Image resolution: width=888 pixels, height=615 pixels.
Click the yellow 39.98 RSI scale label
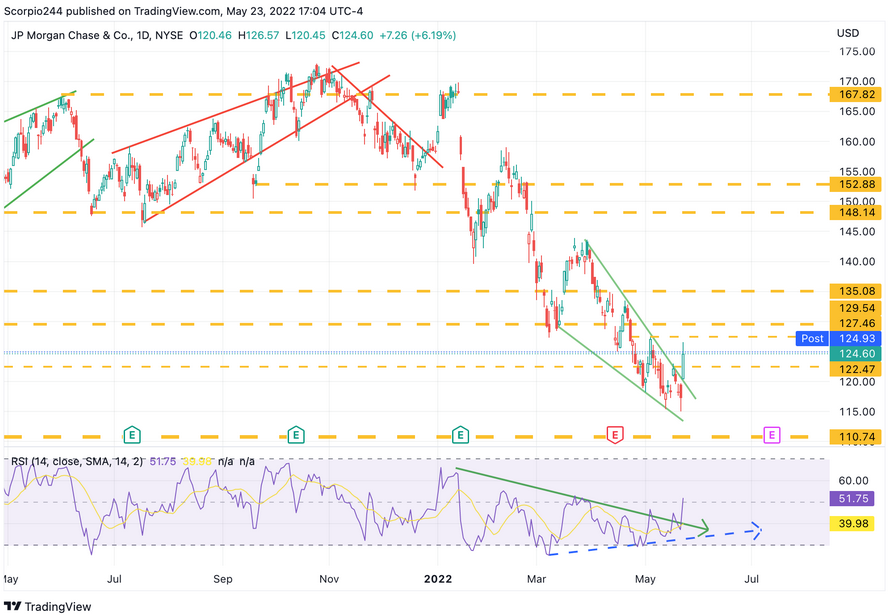(852, 523)
